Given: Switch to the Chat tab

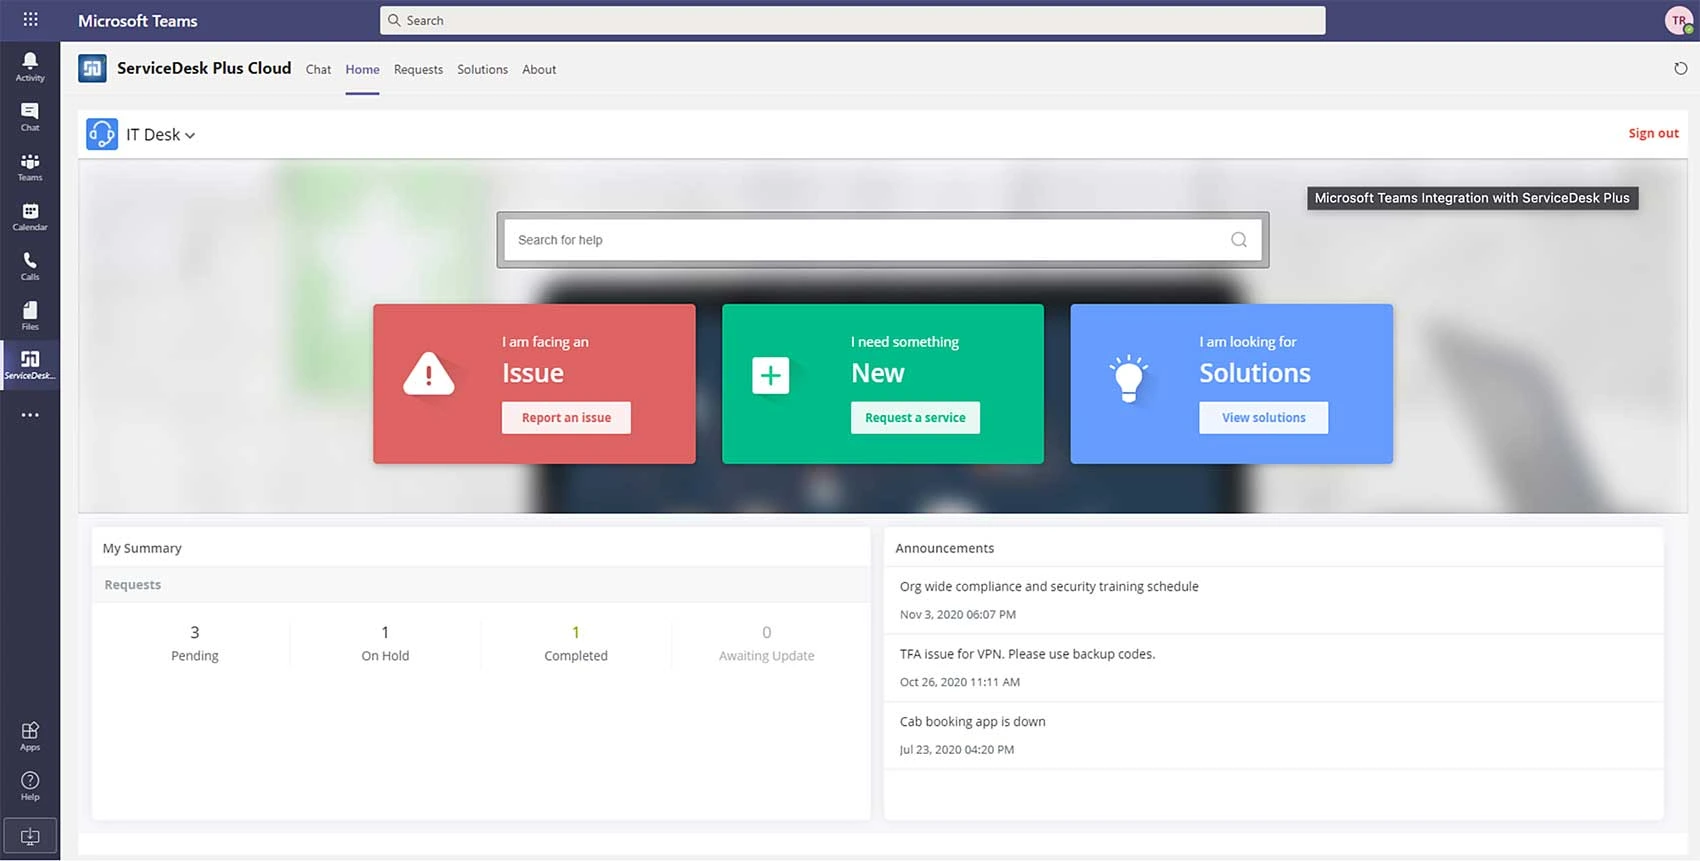Looking at the screenshot, I should 318,70.
